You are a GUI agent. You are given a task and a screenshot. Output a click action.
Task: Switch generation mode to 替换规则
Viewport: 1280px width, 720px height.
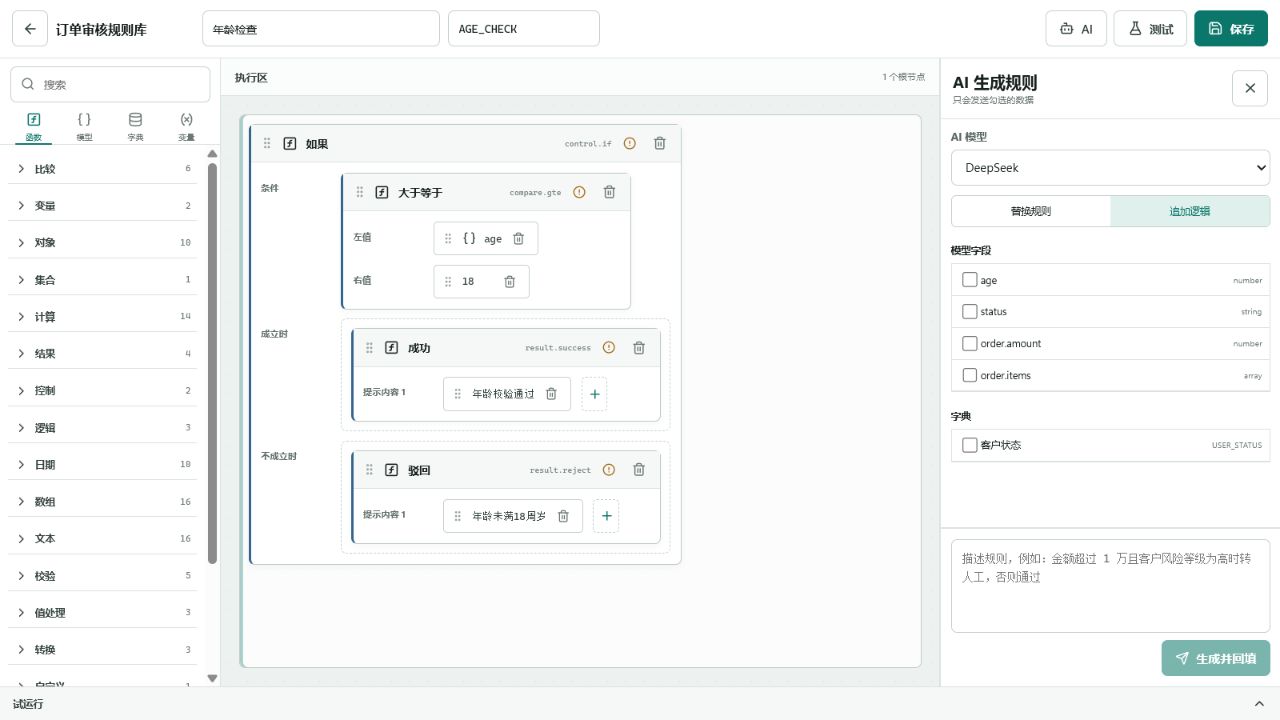(x=1031, y=211)
